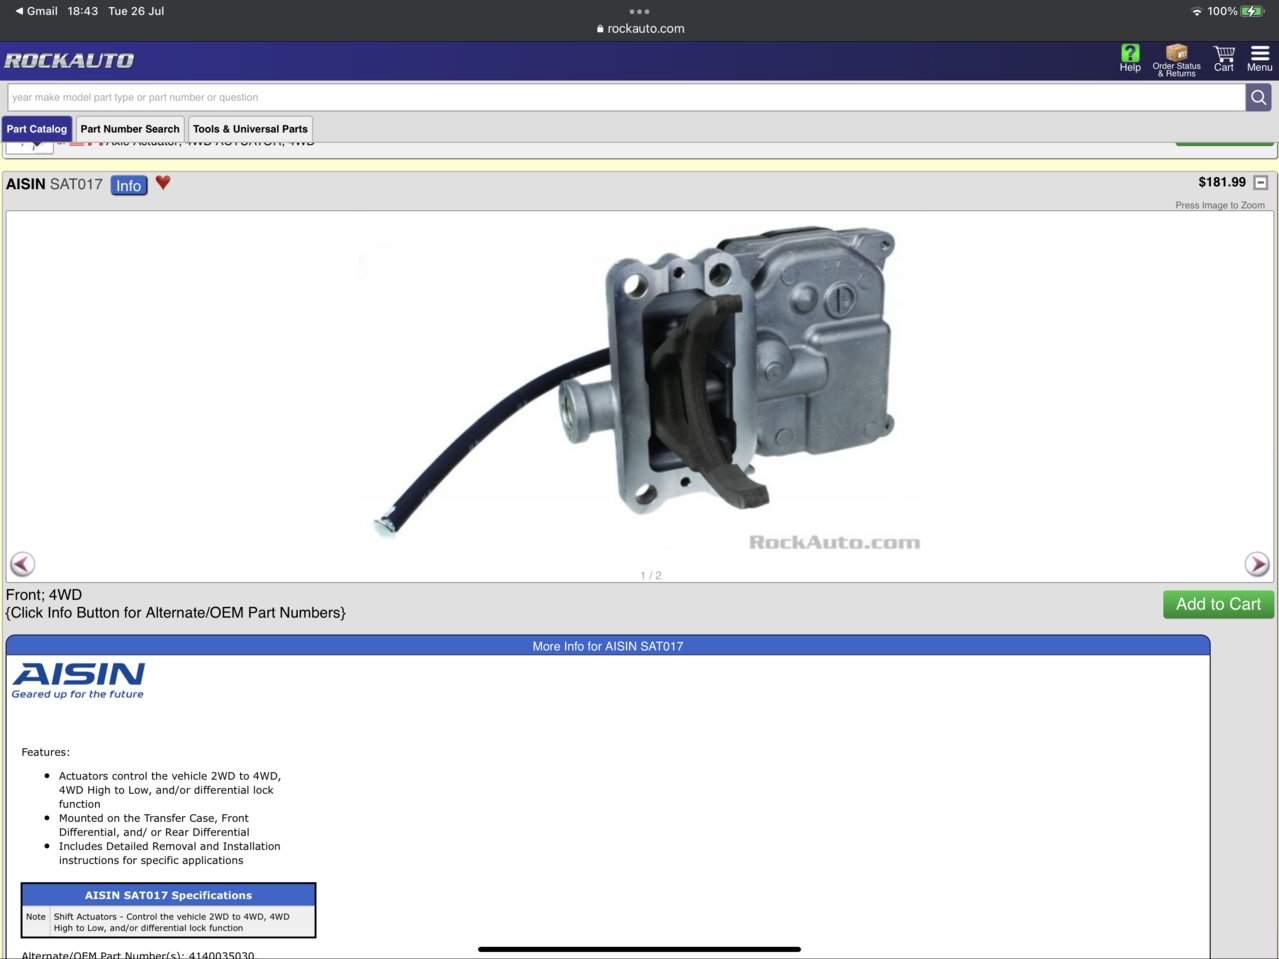Click the 'Click Info Button for Alternate/OEM' note

[176, 613]
